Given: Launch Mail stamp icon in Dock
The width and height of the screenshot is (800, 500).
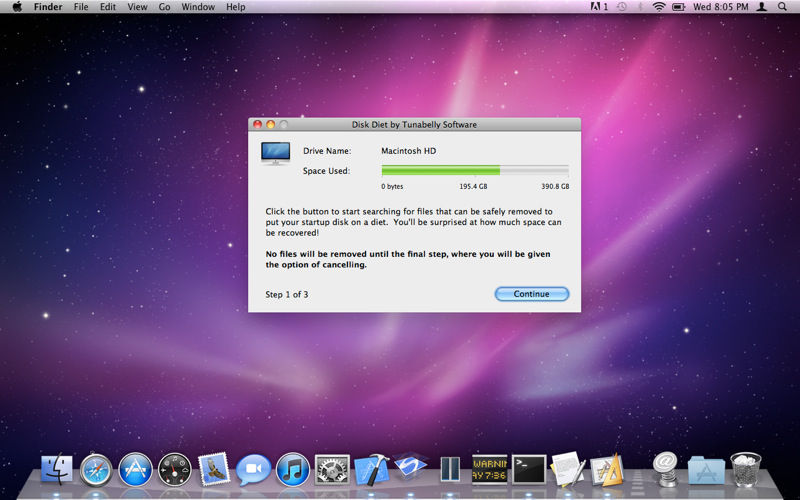Looking at the screenshot, I should [214, 469].
